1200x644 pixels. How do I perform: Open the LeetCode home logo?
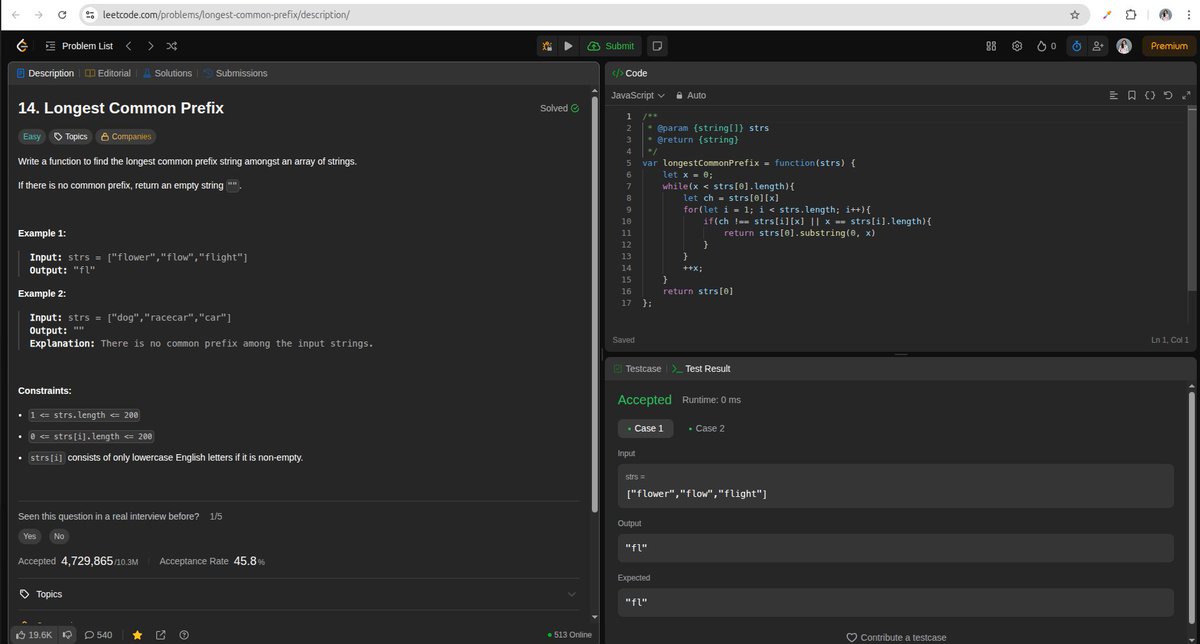coord(20,46)
